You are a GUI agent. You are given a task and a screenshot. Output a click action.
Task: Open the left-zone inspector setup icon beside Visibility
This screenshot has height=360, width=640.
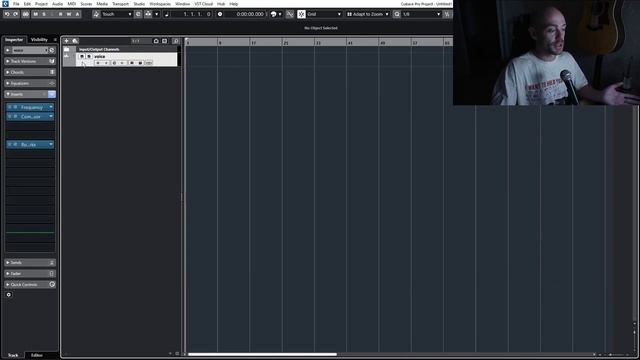55,40
